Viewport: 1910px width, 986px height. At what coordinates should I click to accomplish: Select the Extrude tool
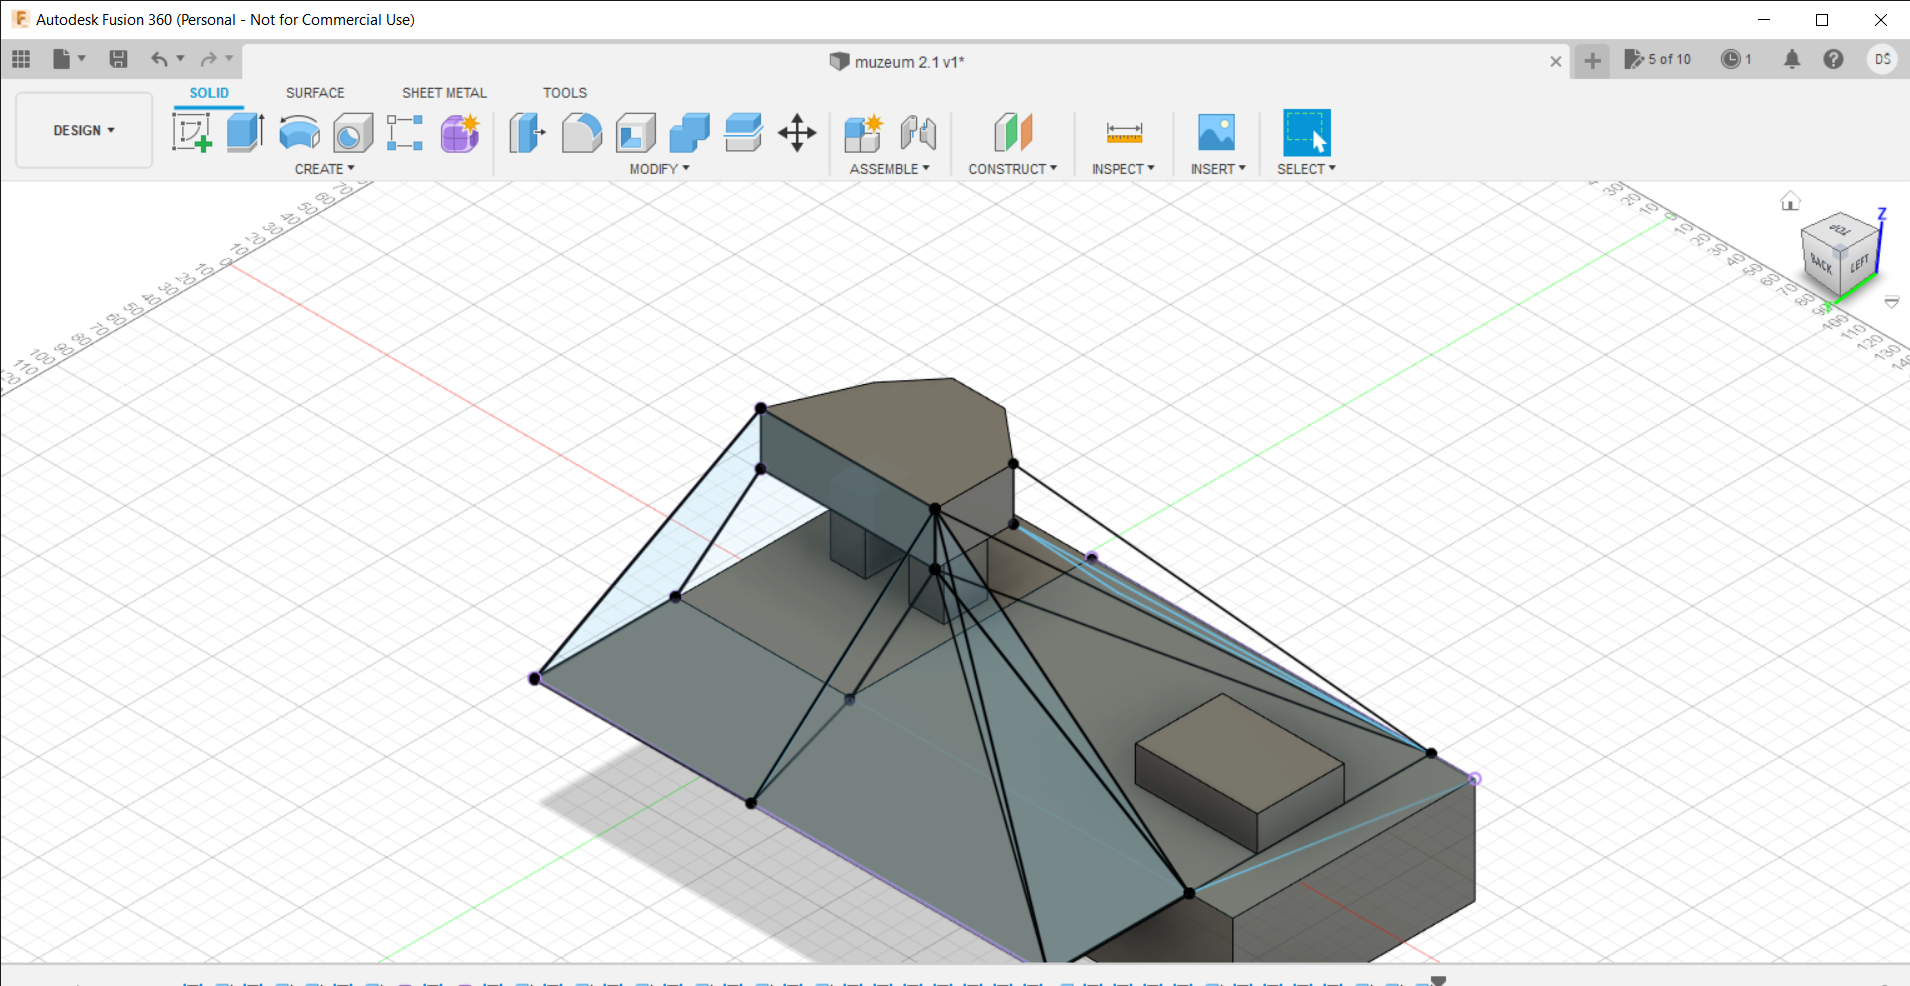[245, 132]
